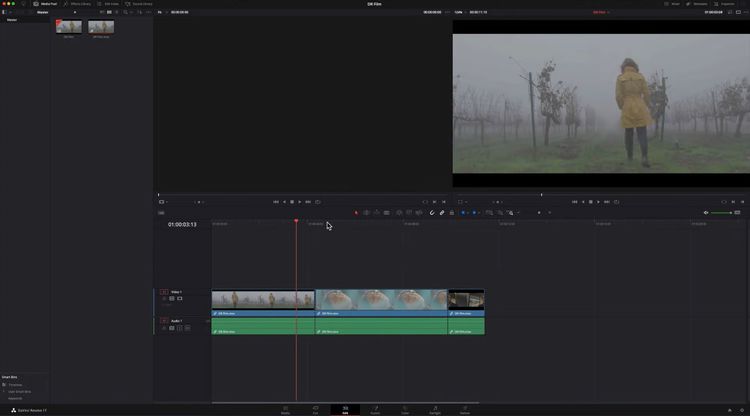The width and height of the screenshot is (750, 416).
Task: Play the timeline viewer forward
Action: point(598,202)
